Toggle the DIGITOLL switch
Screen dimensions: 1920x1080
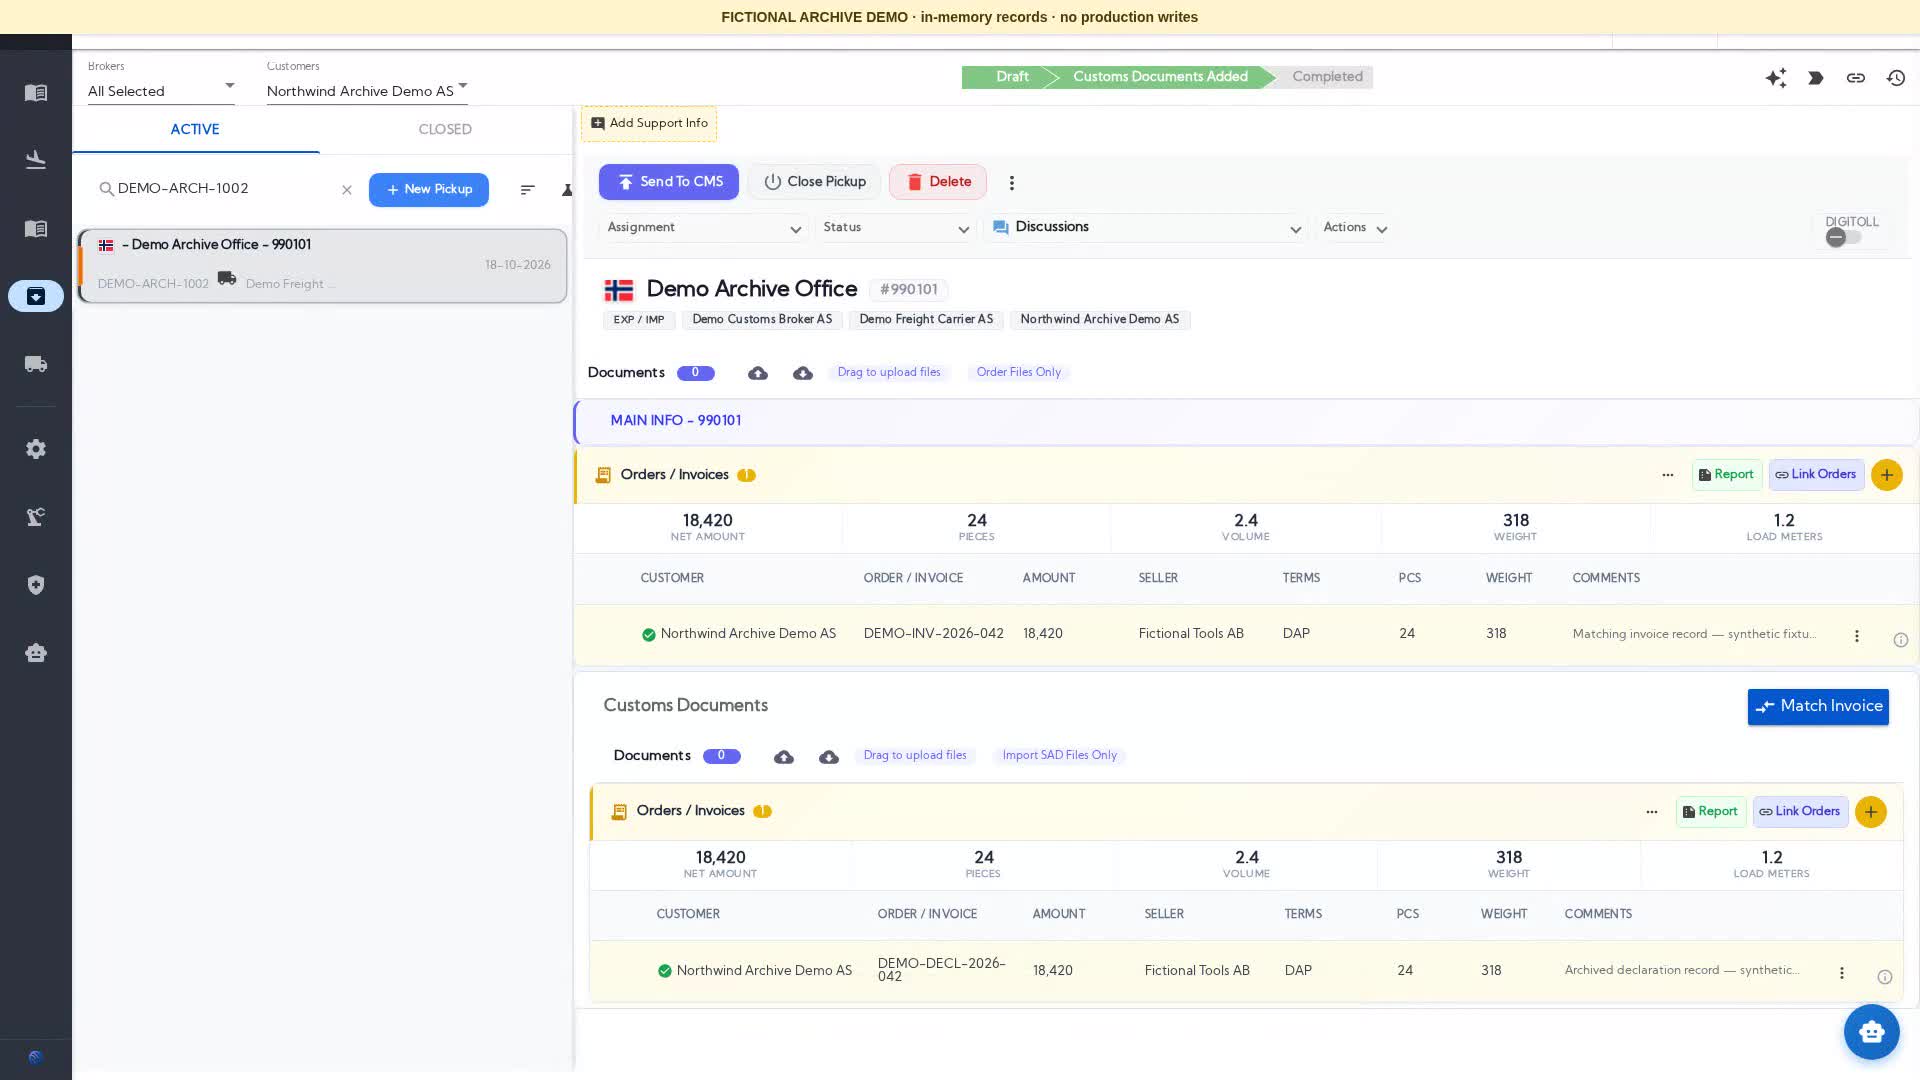[1844, 237]
